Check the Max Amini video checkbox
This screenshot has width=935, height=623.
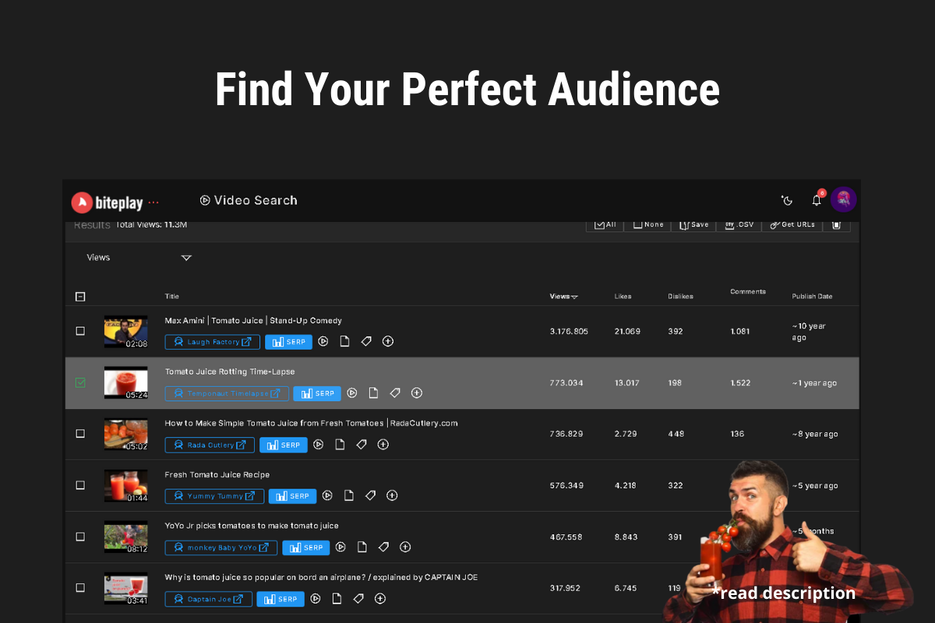[x=80, y=330]
